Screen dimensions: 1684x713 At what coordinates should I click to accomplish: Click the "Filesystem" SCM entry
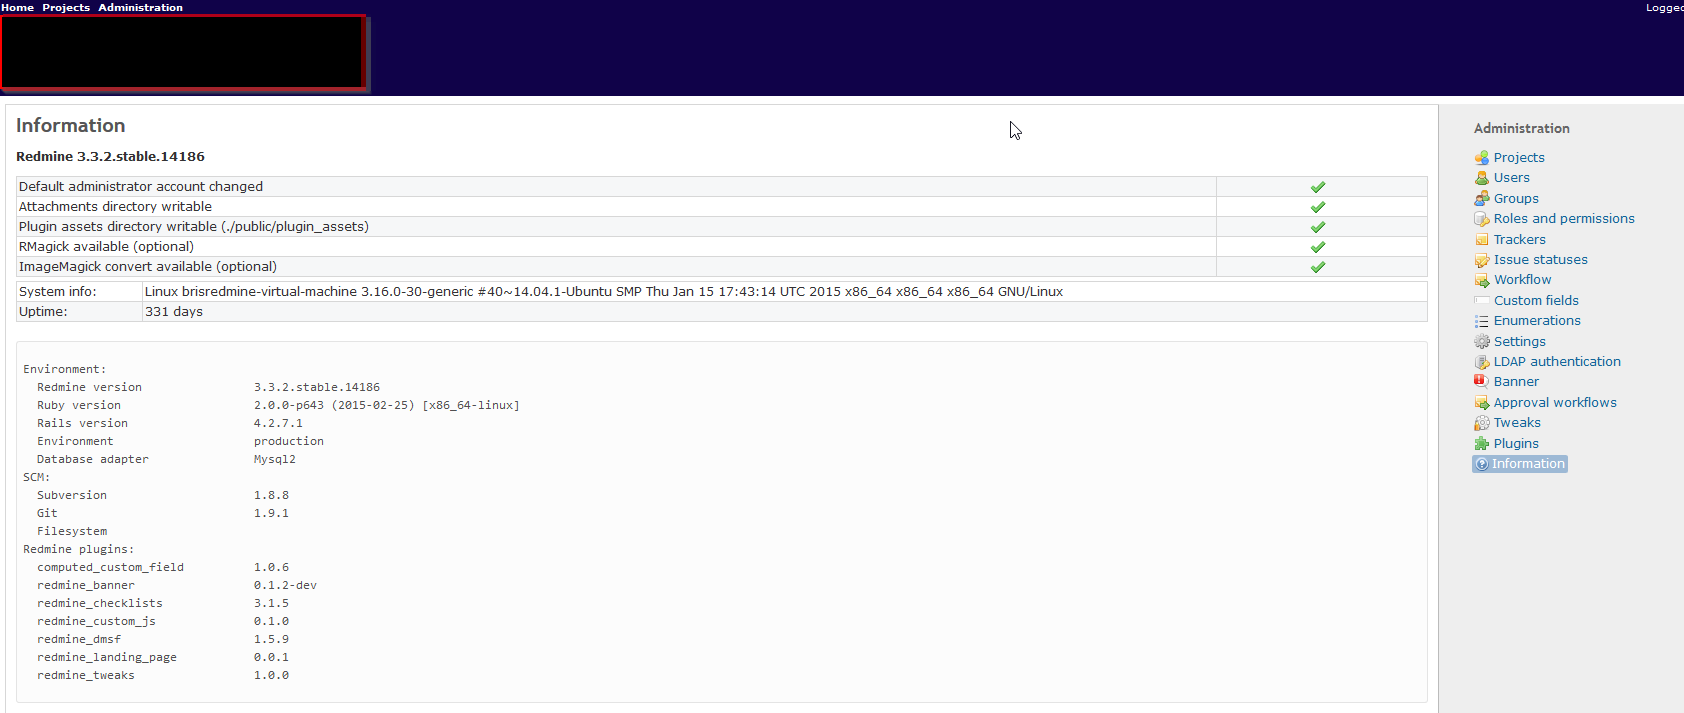tap(72, 532)
